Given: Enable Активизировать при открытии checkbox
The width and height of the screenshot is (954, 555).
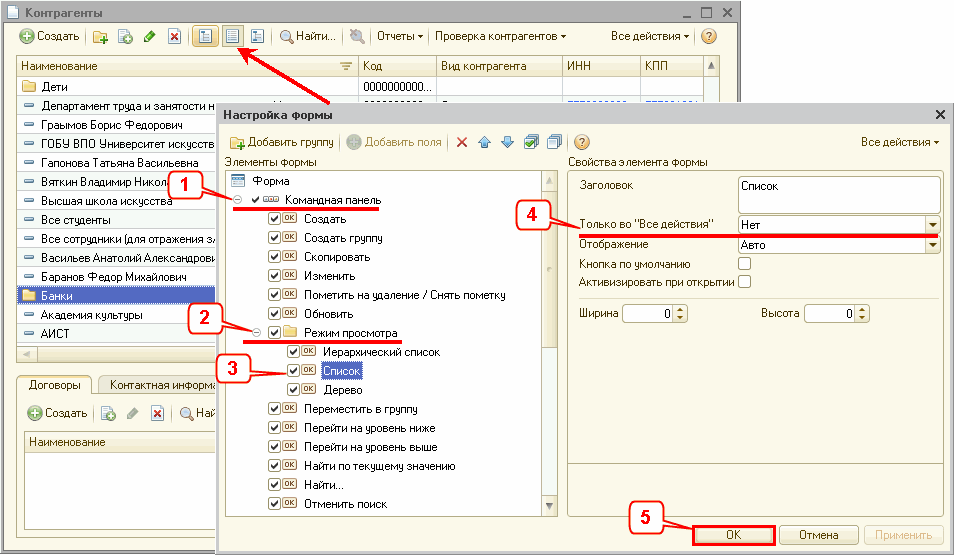Looking at the screenshot, I should click(x=744, y=282).
